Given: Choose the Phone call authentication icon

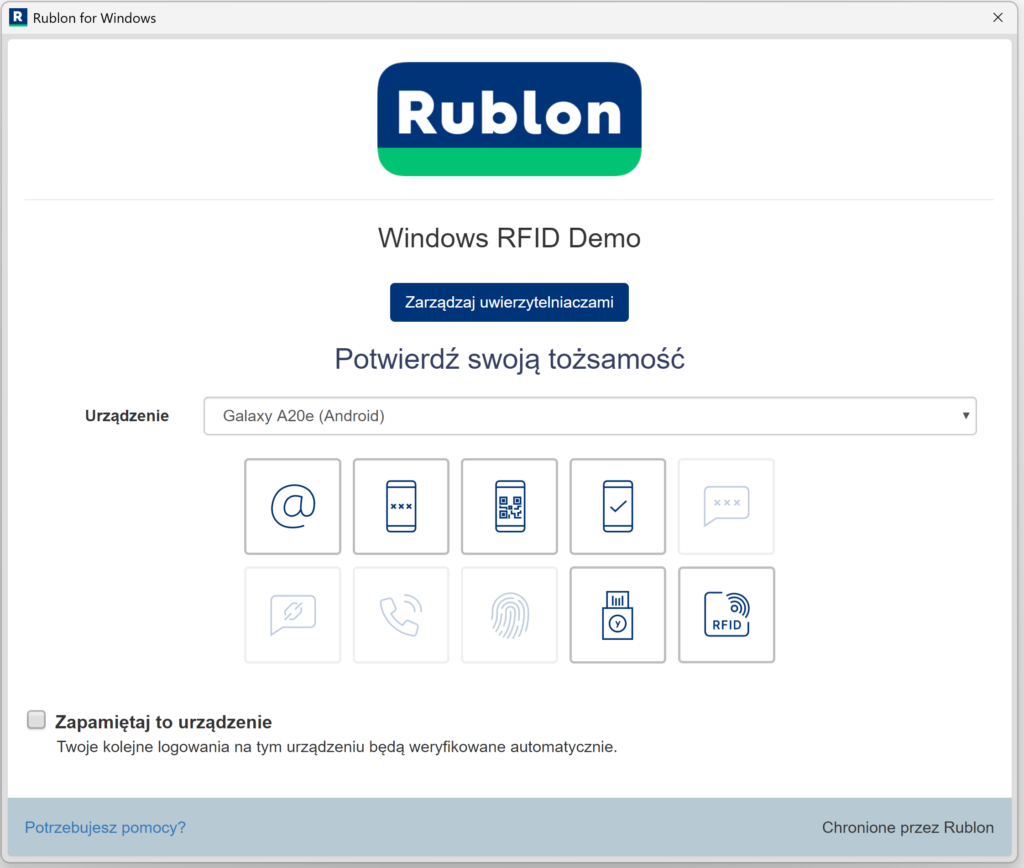Looking at the screenshot, I should click(x=401, y=614).
